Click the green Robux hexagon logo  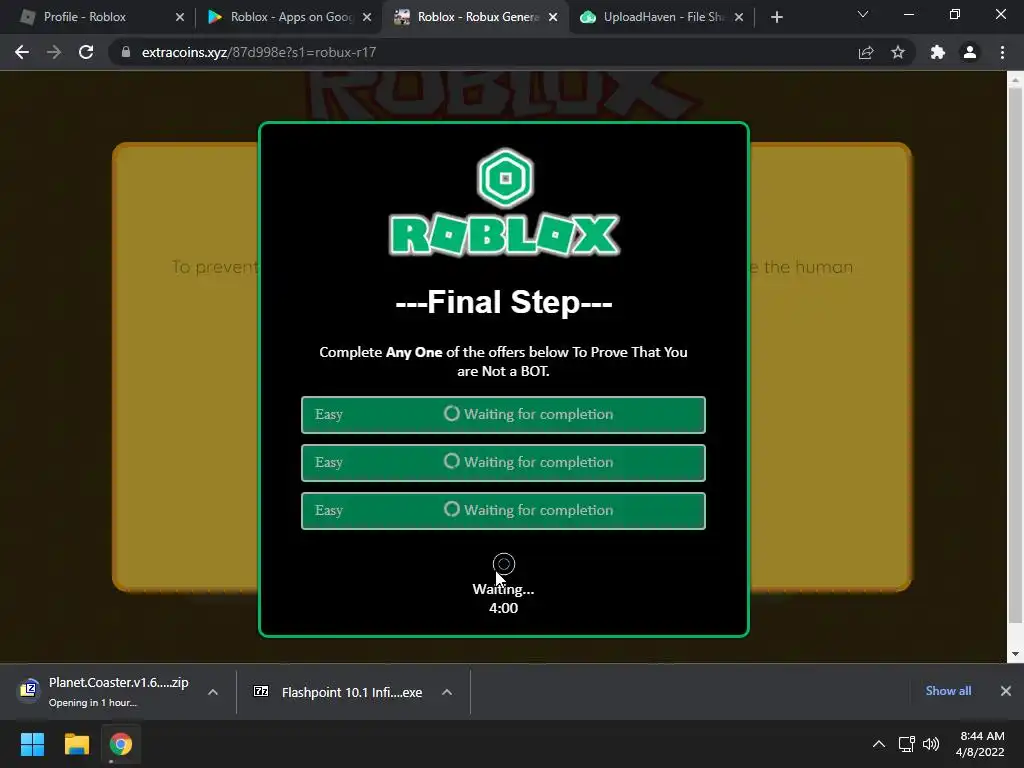505,178
